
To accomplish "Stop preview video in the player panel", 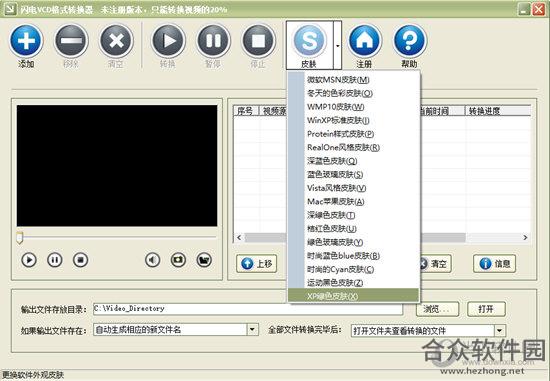I will (x=80, y=260).
